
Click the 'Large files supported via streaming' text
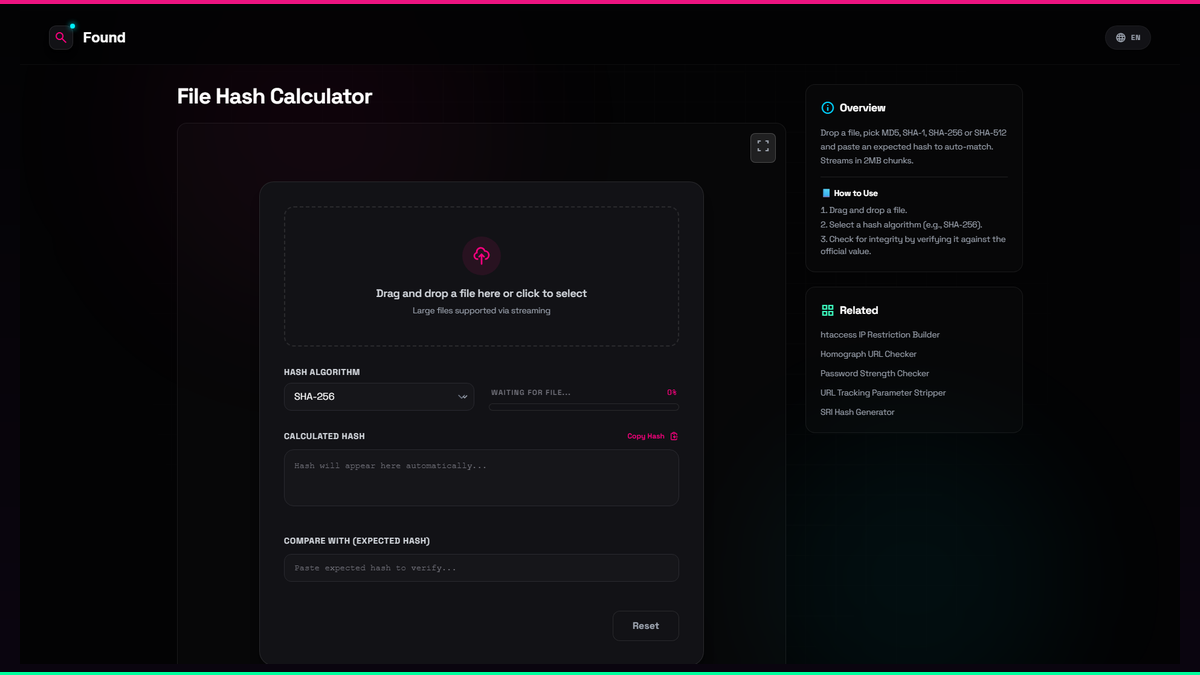481,311
